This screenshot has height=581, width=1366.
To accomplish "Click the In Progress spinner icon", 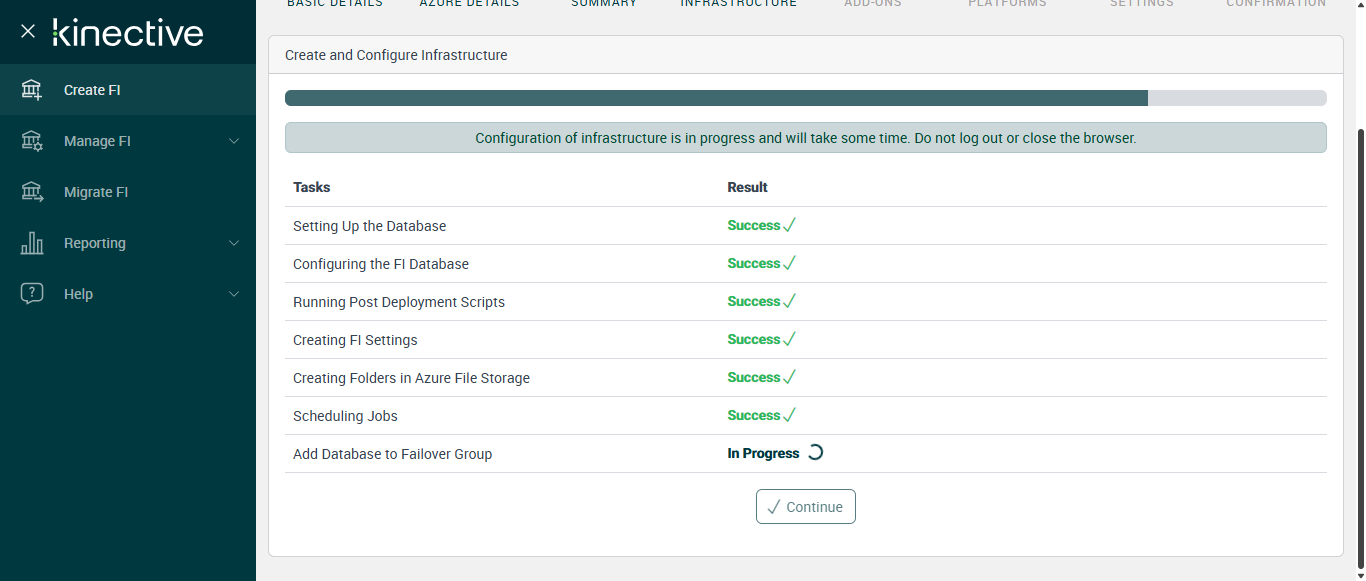I will pos(815,453).
